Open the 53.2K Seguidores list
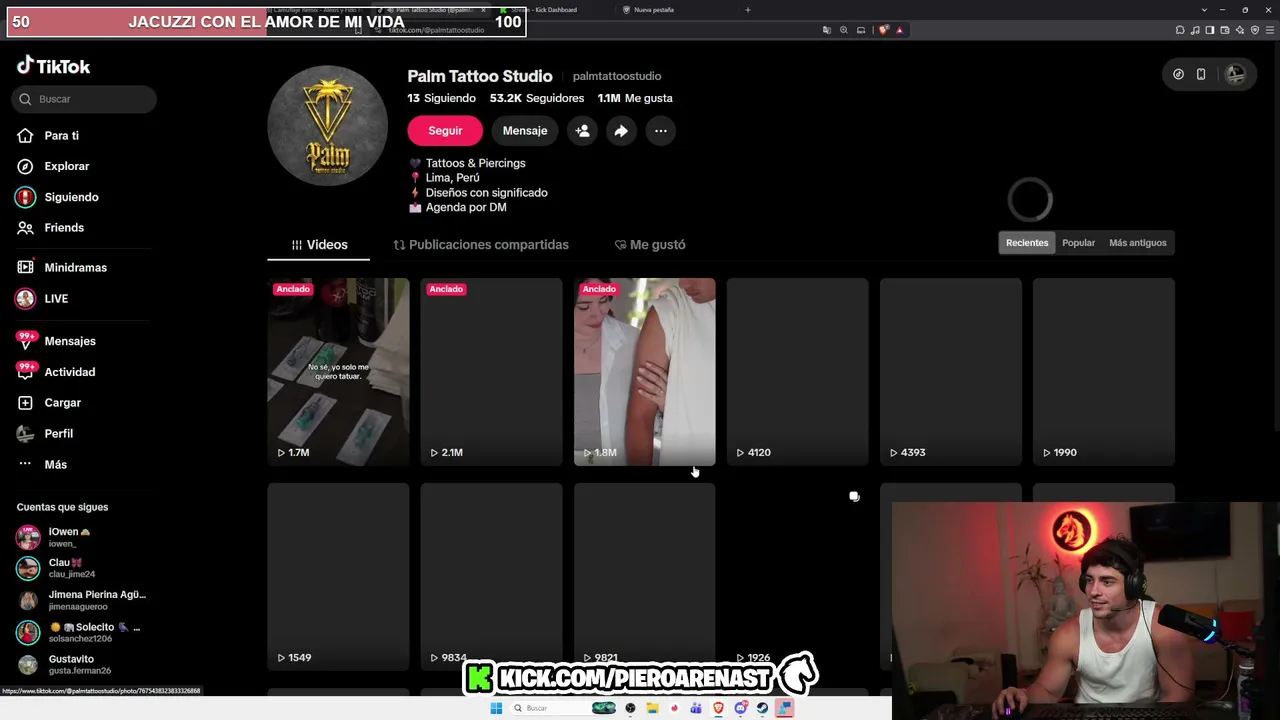Image resolution: width=1280 pixels, height=720 pixels. pos(537,98)
